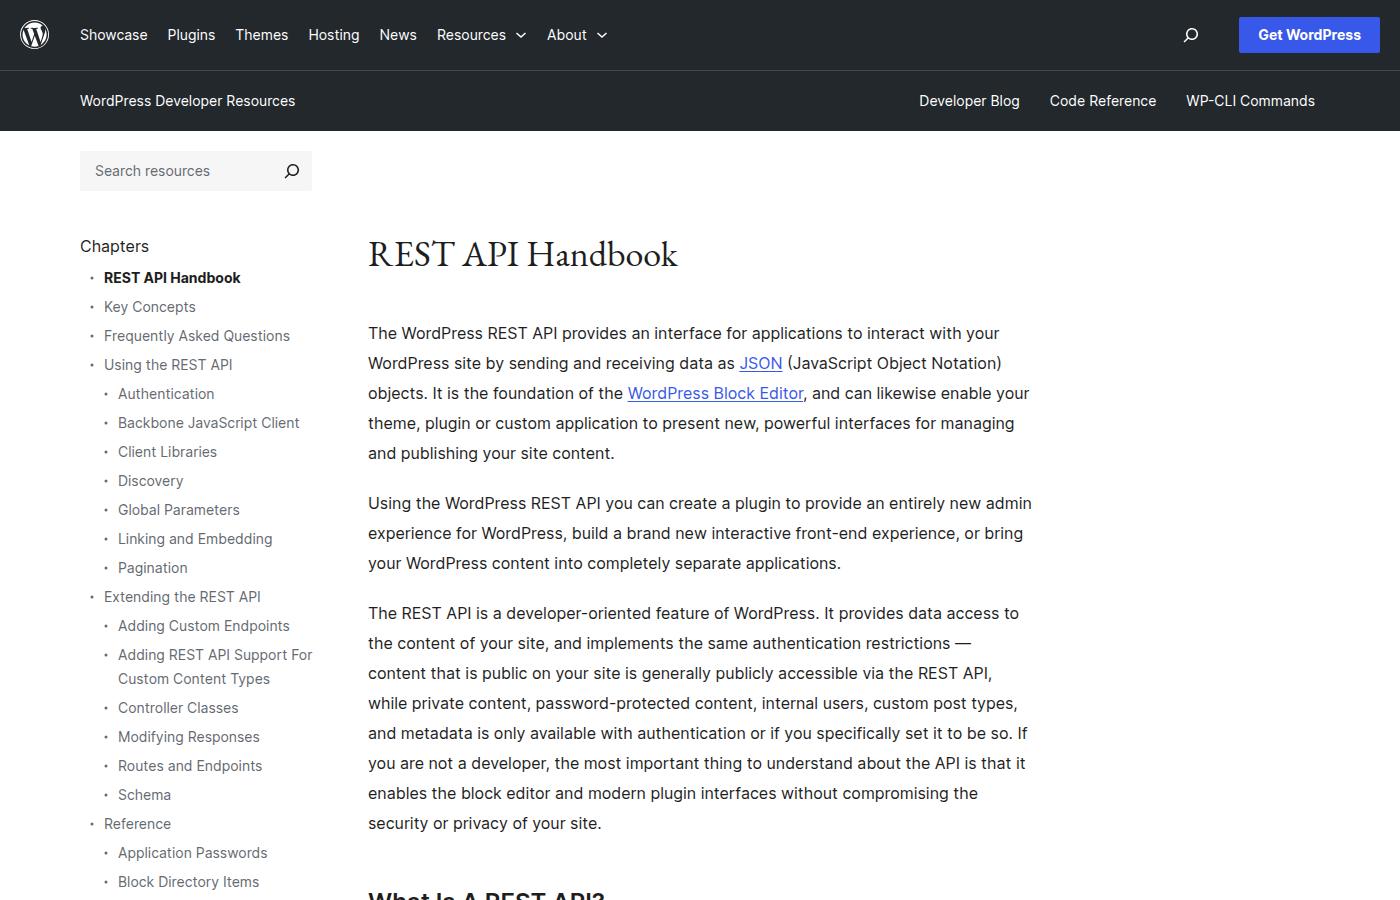This screenshot has height=900, width=1400.
Task: Open Backbone JavaScript Client chapter
Action: pyautogui.click(x=209, y=423)
